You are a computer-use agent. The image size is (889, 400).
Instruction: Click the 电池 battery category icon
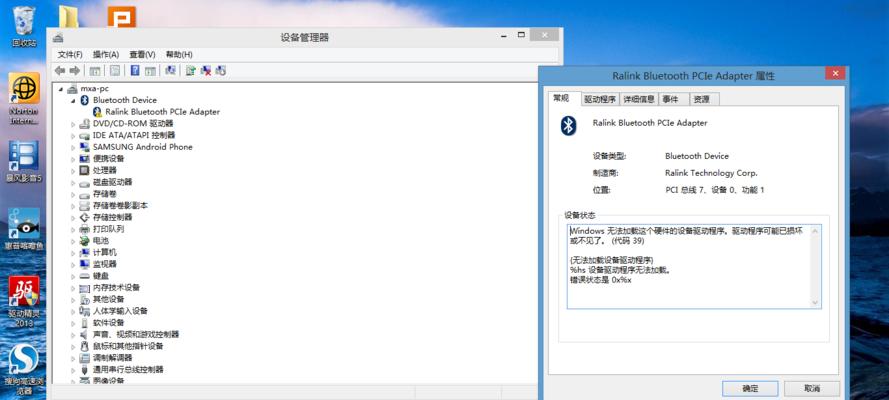(x=84, y=241)
